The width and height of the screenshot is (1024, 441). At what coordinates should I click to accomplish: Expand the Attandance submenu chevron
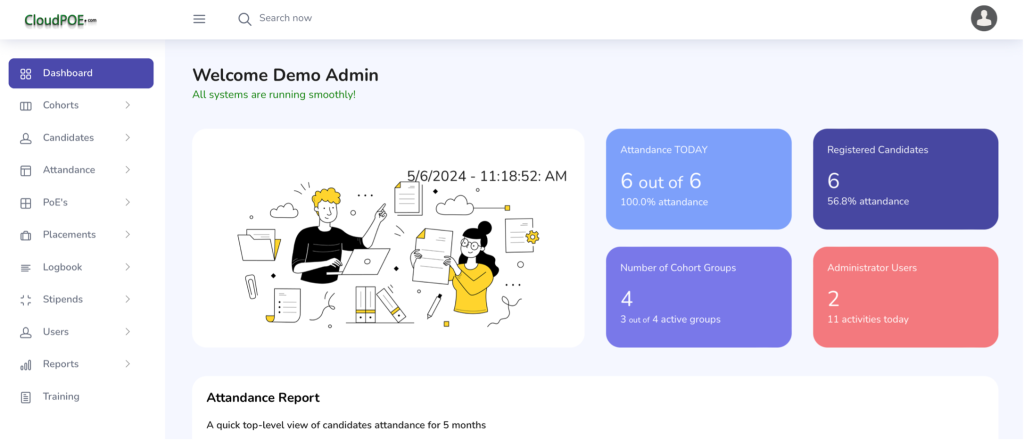[x=127, y=170]
